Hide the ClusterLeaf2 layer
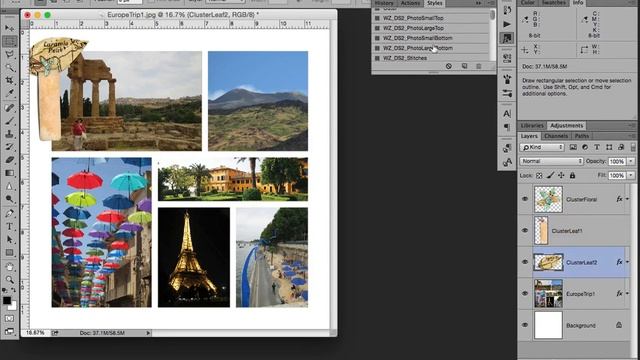Image resolution: width=640 pixels, height=360 pixels. tap(525, 262)
